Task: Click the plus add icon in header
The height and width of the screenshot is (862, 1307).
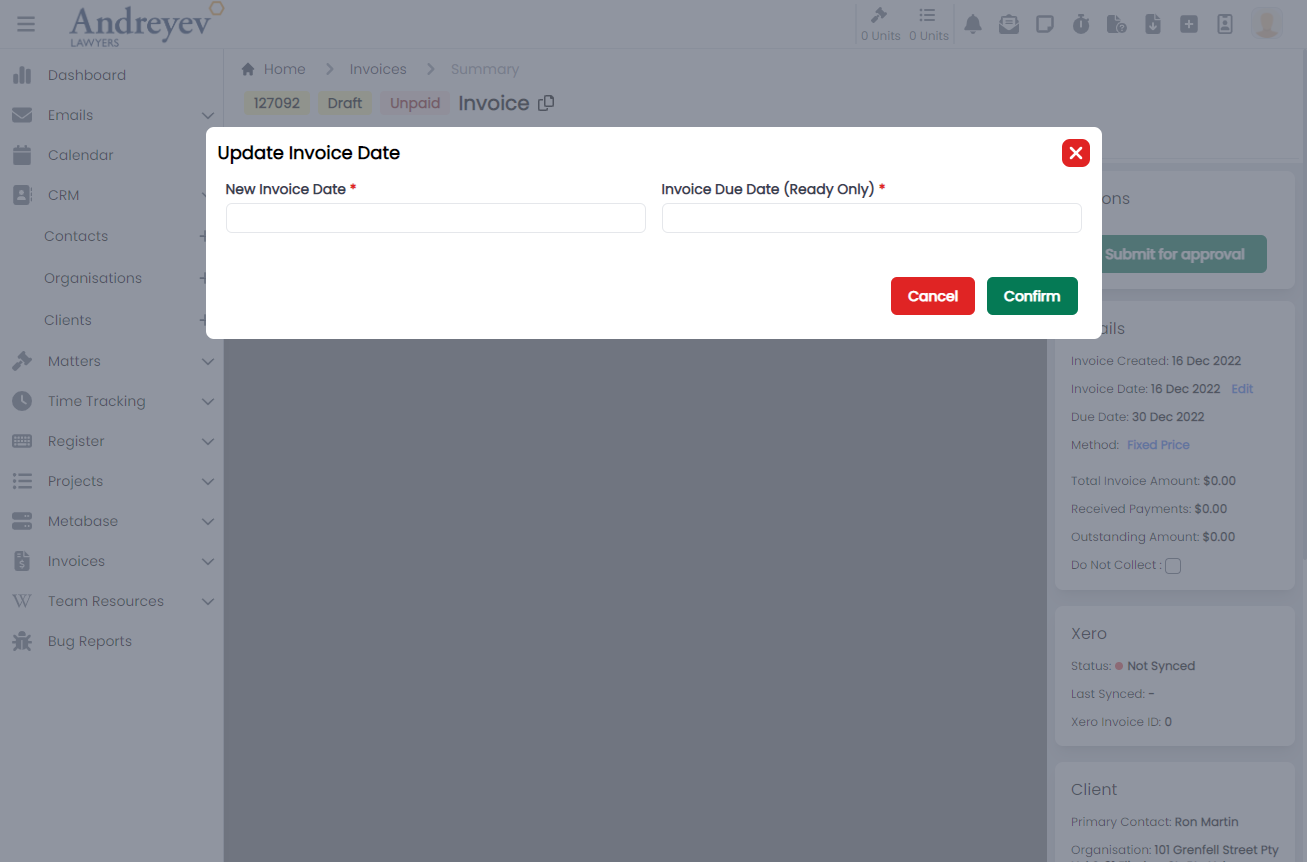Action: (1188, 24)
